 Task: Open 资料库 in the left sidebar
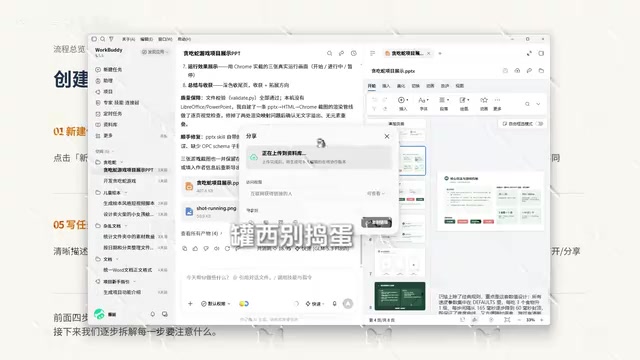pos(106,125)
